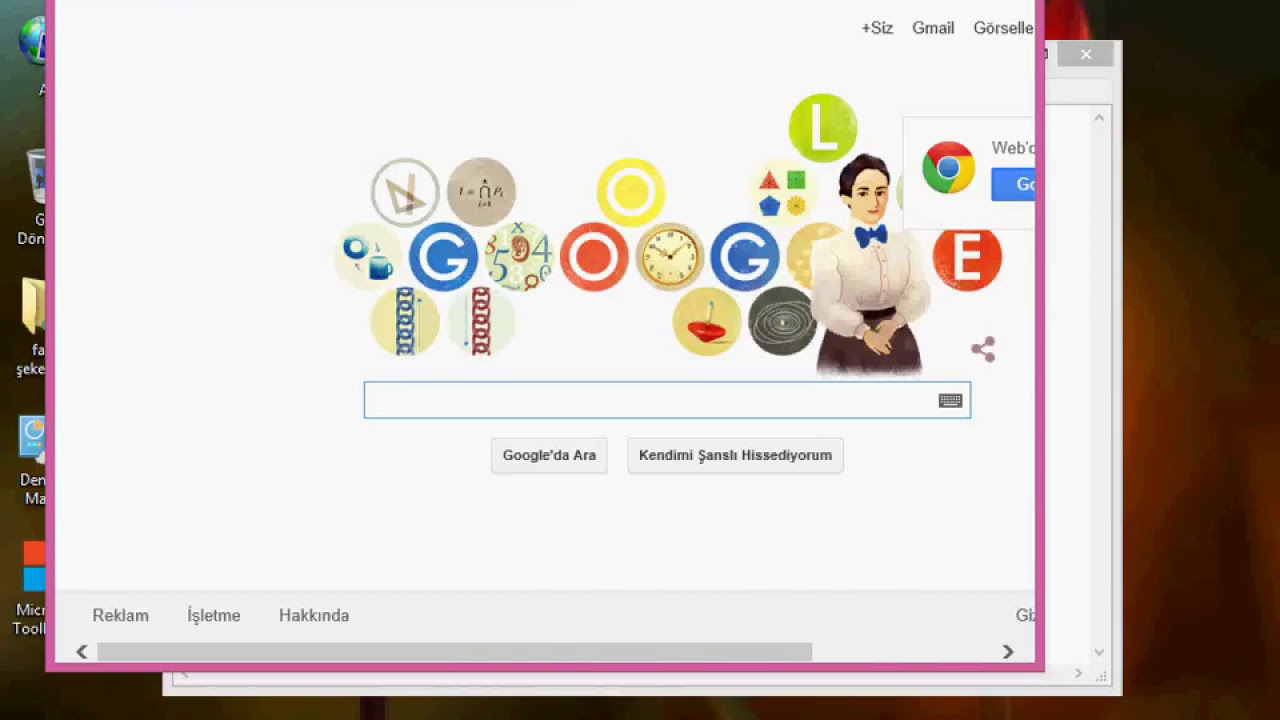The height and width of the screenshot is (720, 1280).
Task: Click the yellow ring doodle circle
Action: point(631,192)
